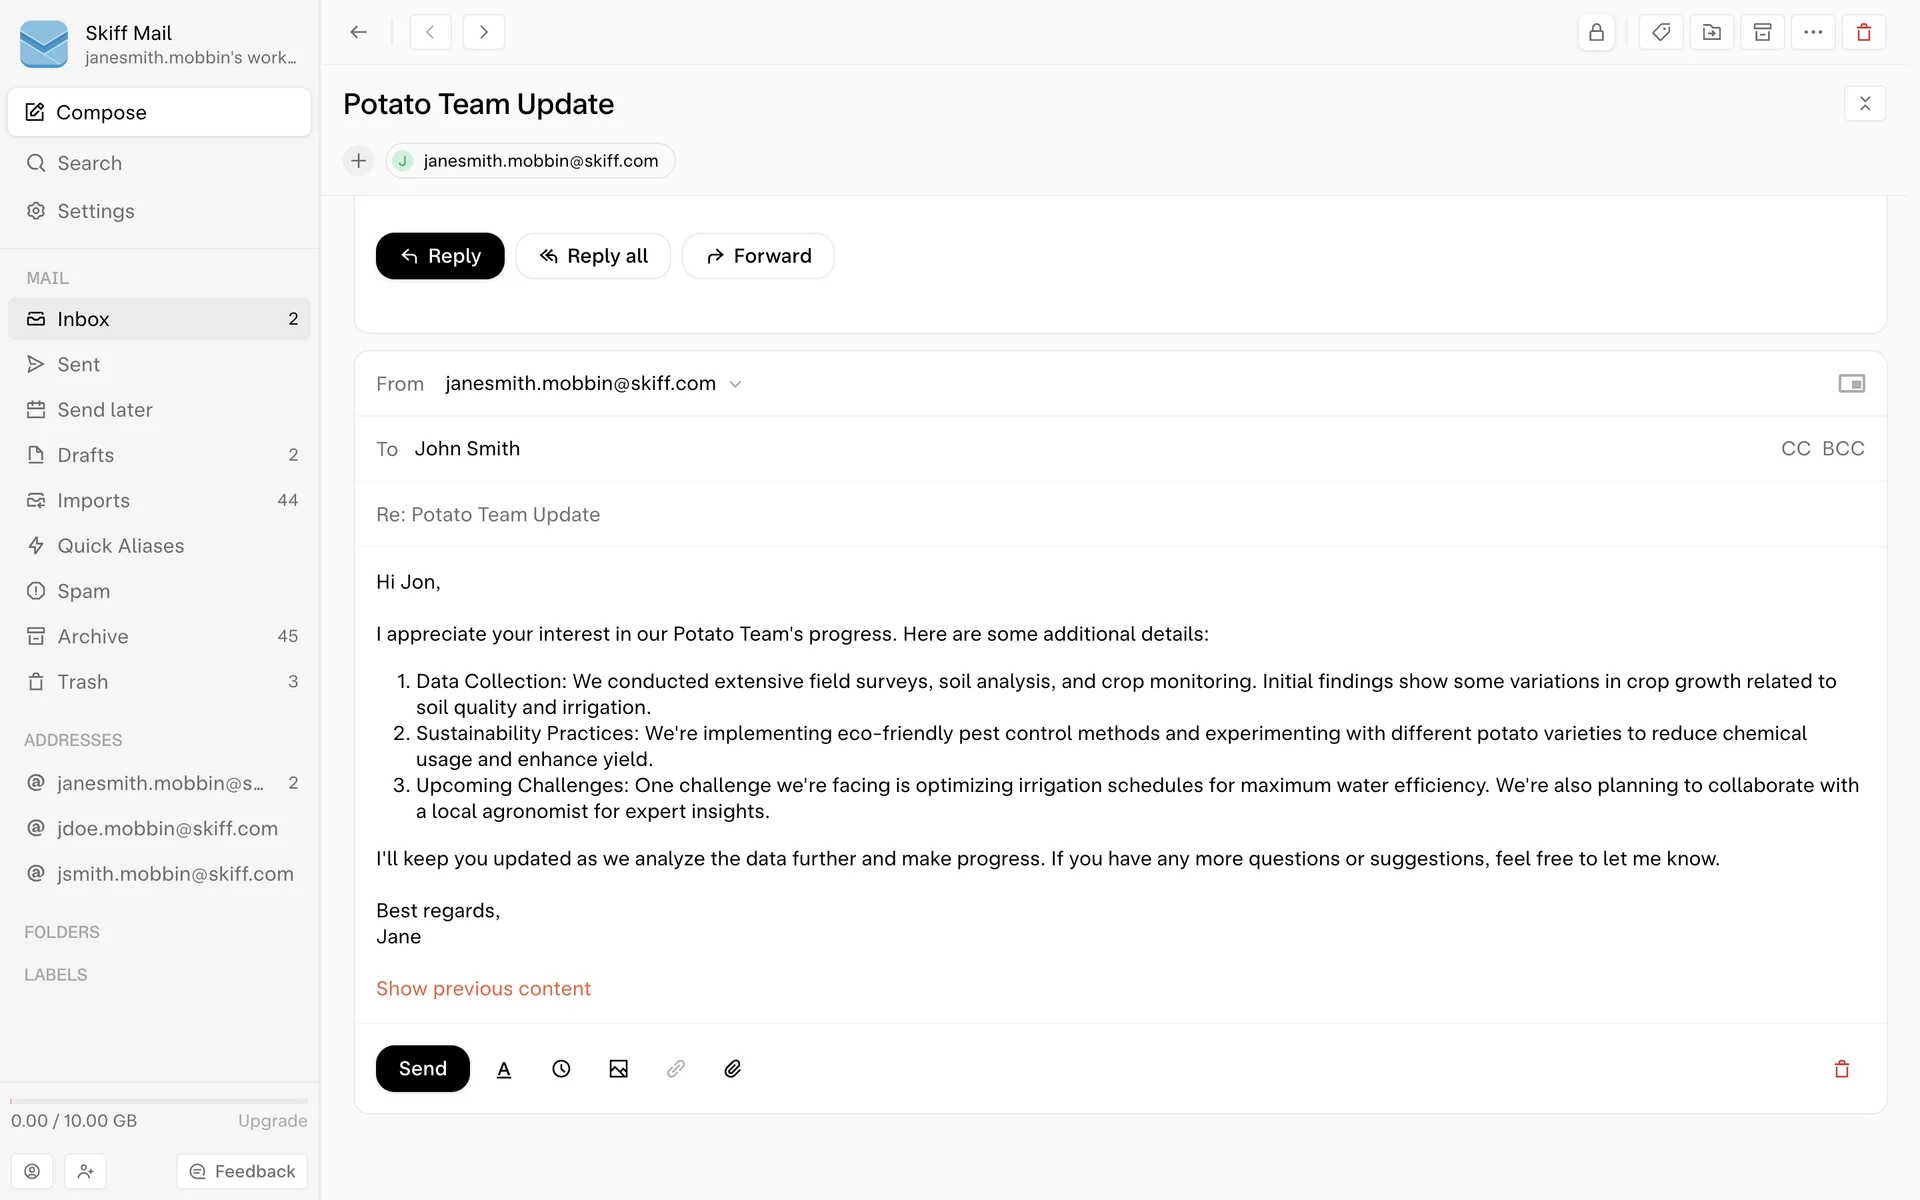Open the three-dots more options menu
The image size is (1920, 1200).
1813,32
